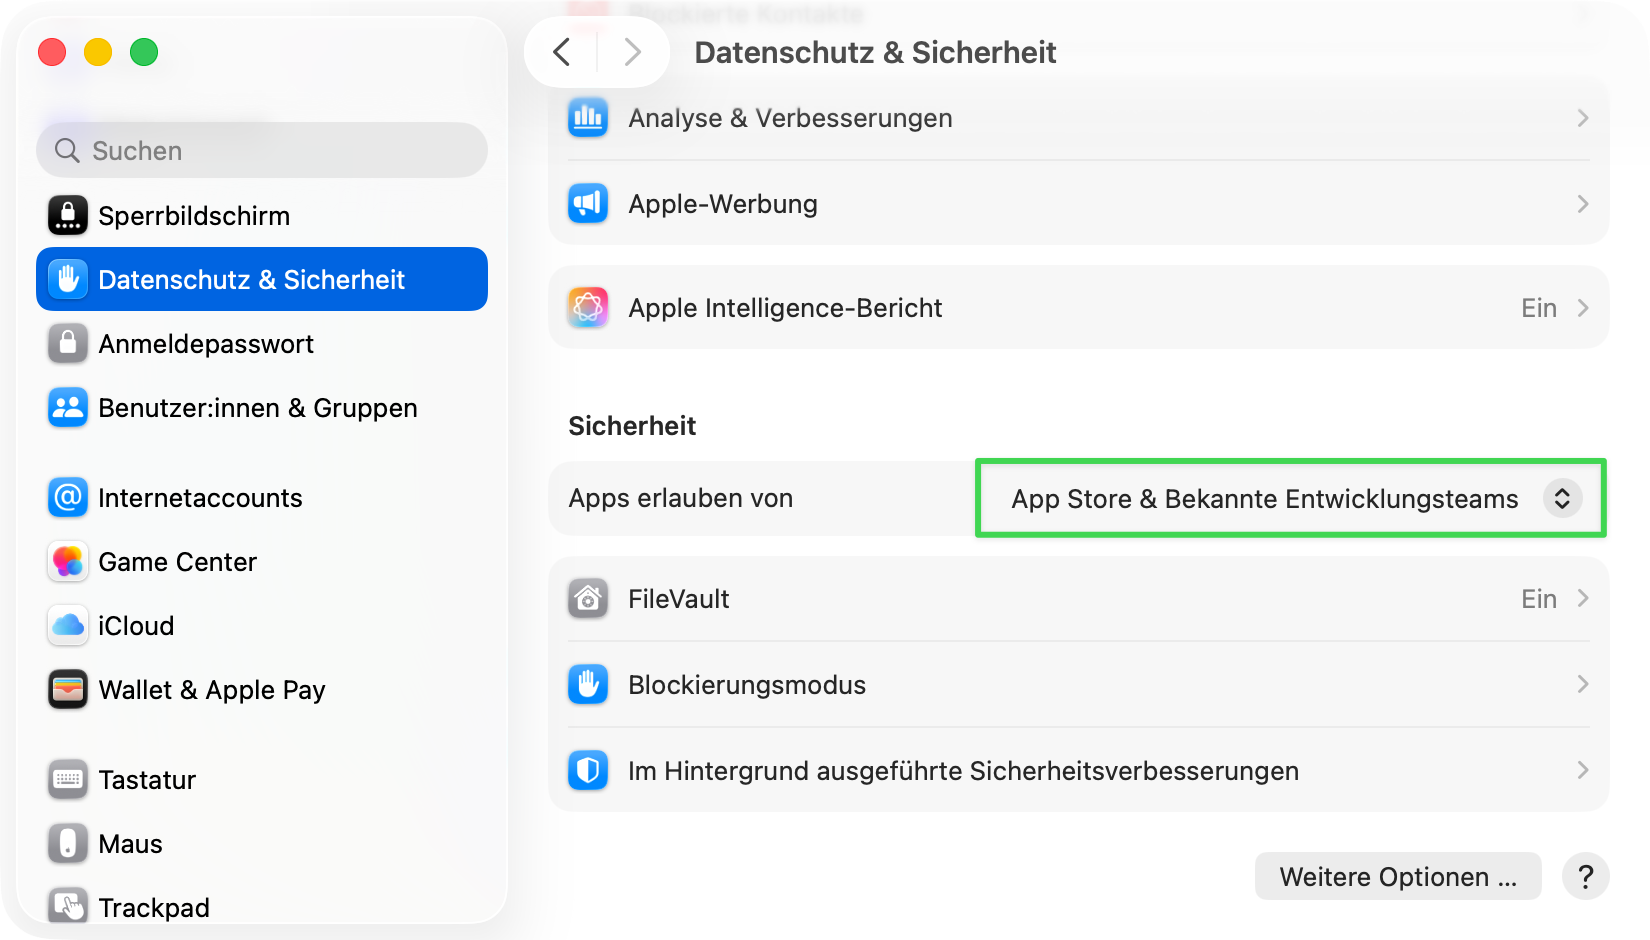Viewport: 1650px width, 940px height.
Task: Expand the Blockierungsmodus row chevron
Action: pos(1582,685)
